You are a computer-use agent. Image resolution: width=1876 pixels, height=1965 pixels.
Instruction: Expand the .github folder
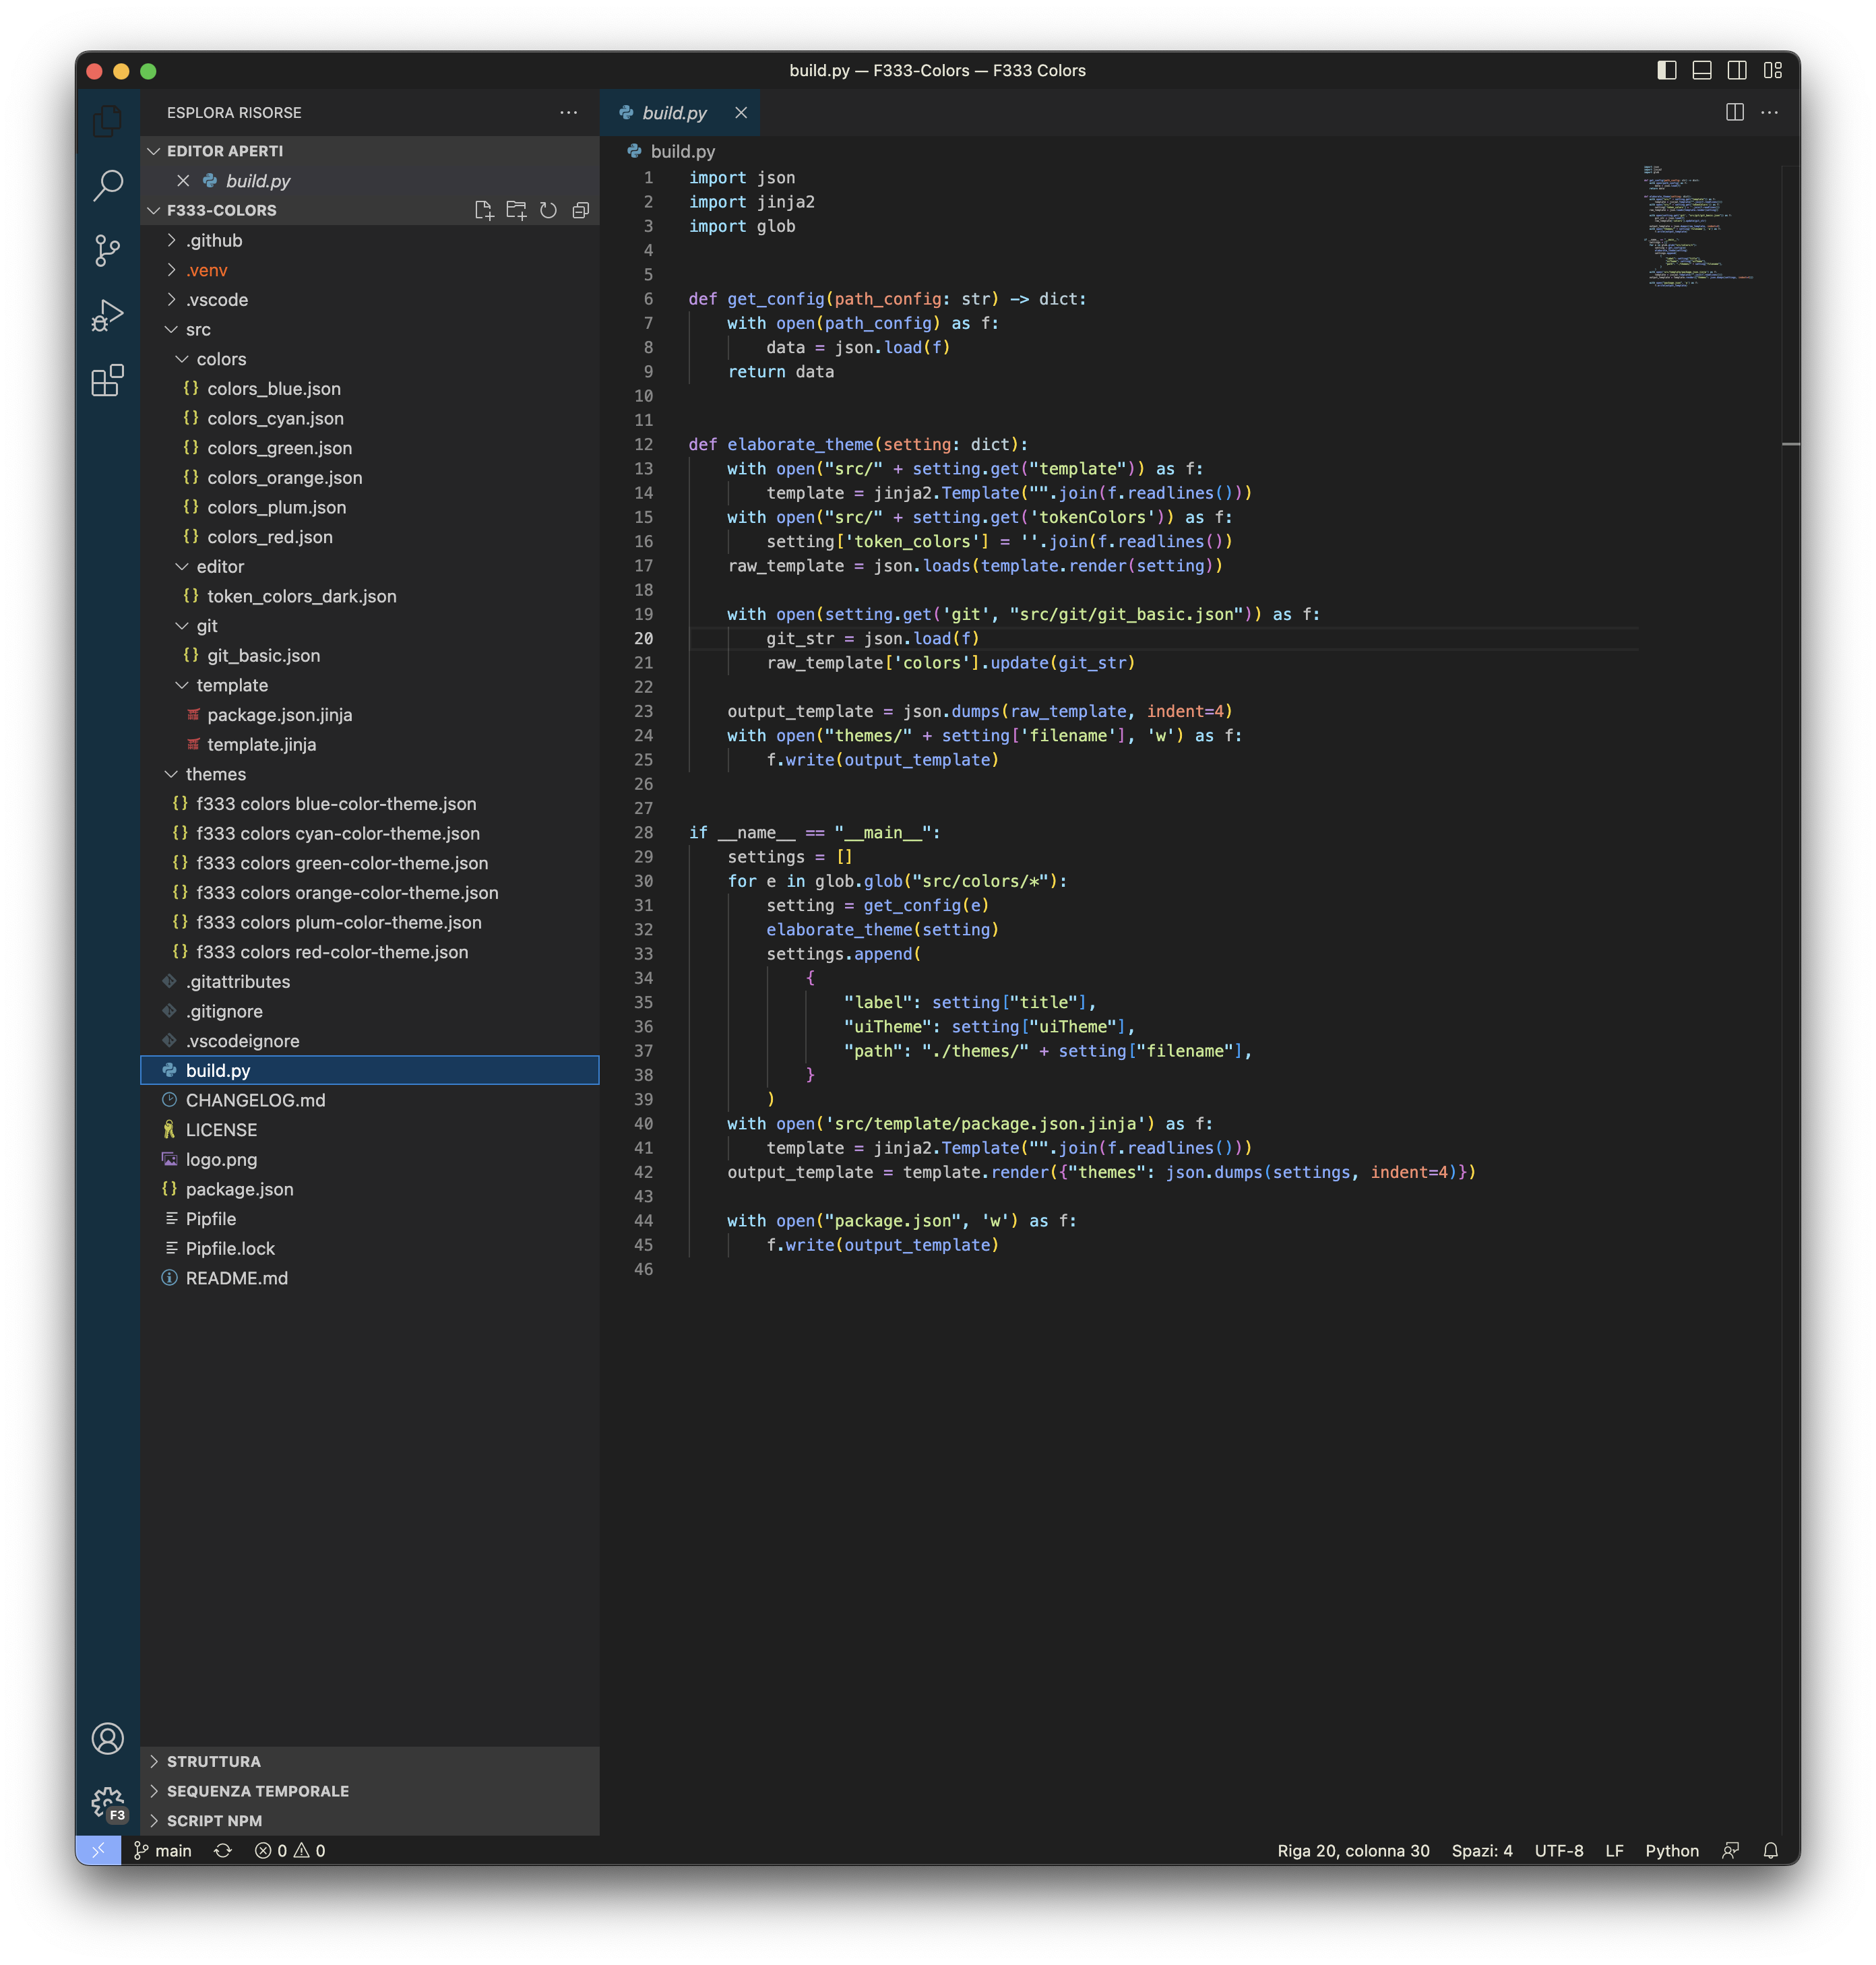coord(214,240)
